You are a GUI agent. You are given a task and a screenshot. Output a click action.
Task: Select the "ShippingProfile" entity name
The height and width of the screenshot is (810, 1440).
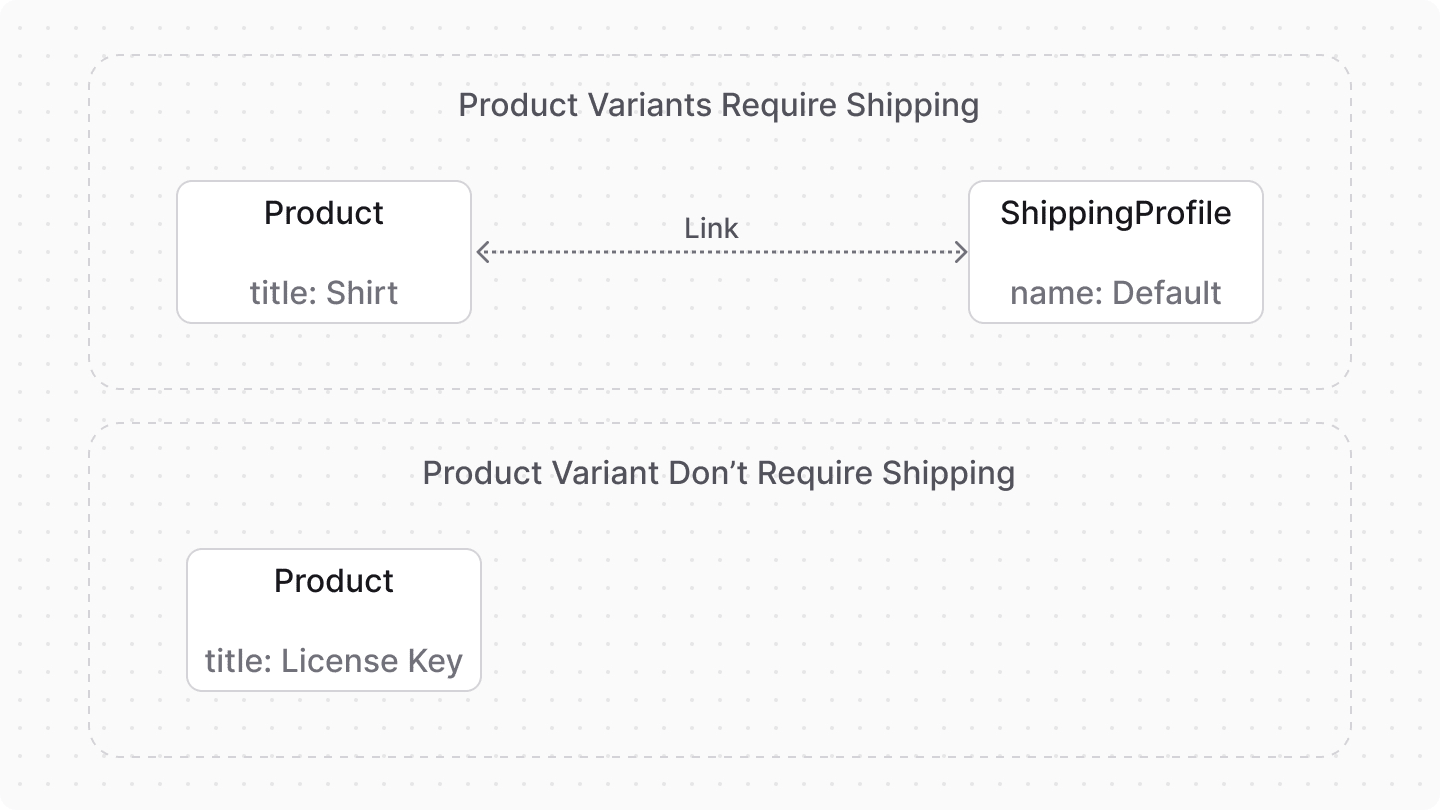coord(1116,213)
